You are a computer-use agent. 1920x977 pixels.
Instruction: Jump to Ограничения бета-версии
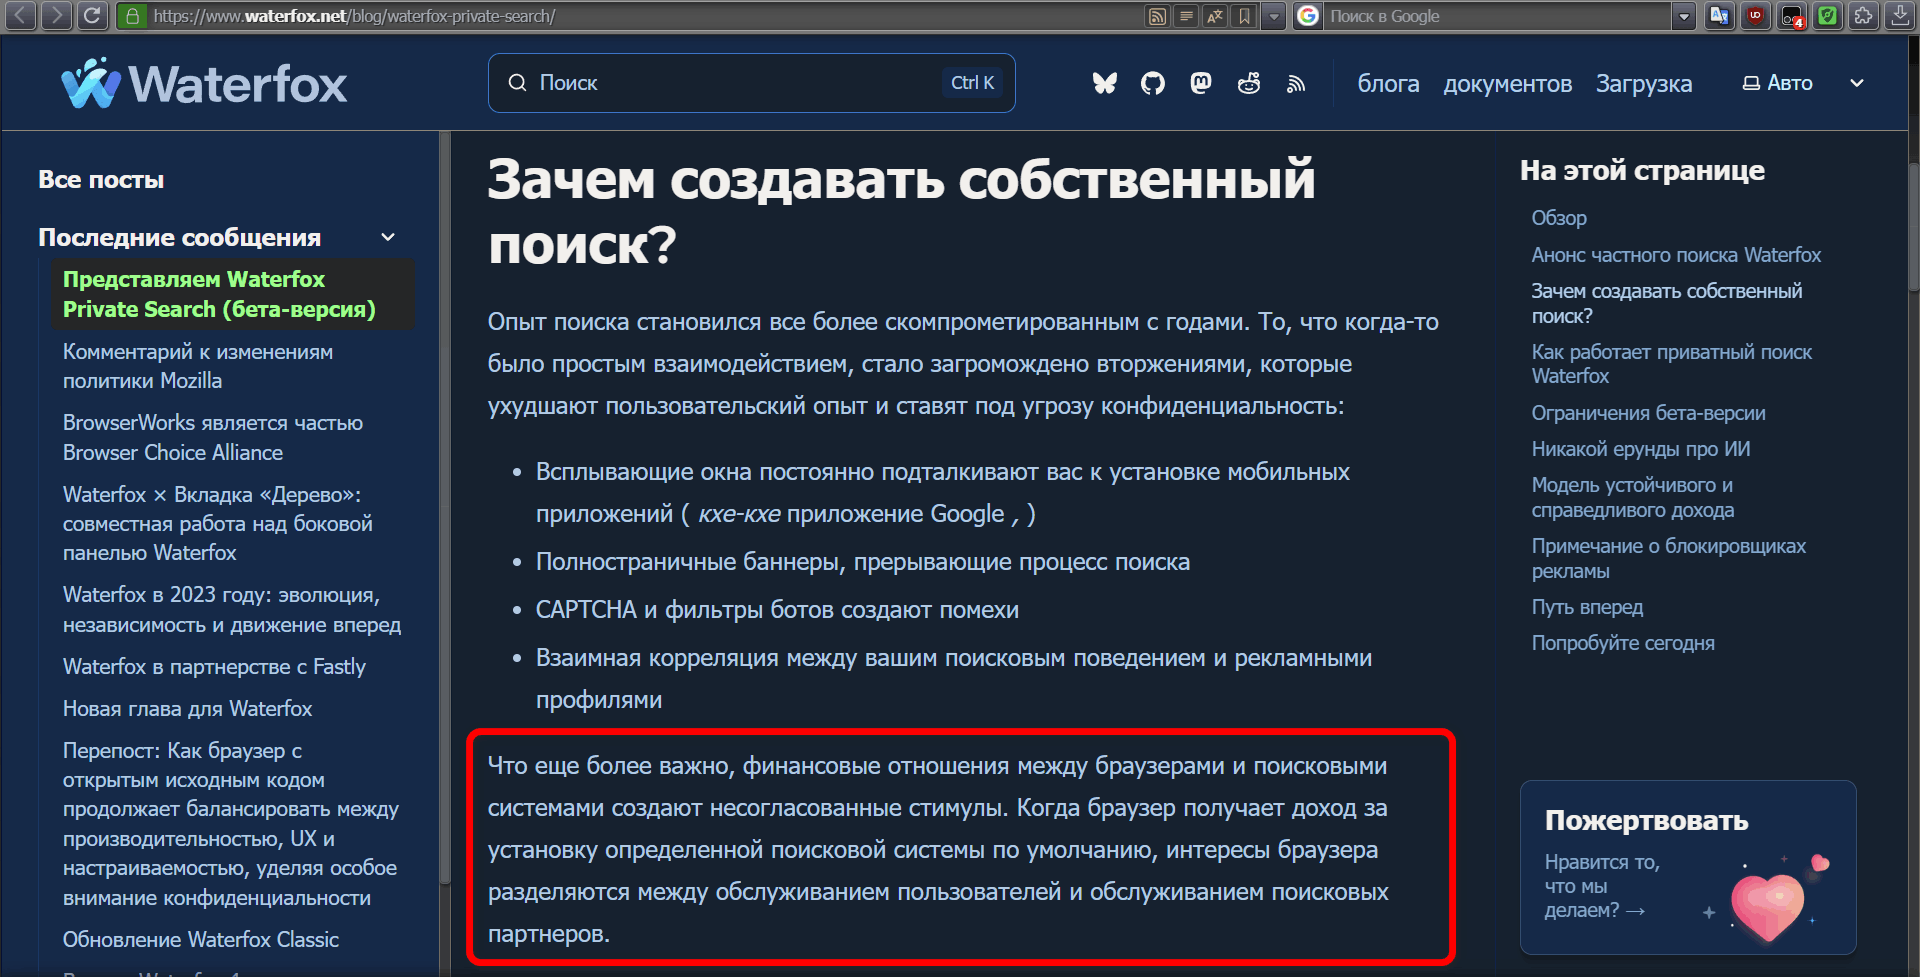coord(1648,413)
